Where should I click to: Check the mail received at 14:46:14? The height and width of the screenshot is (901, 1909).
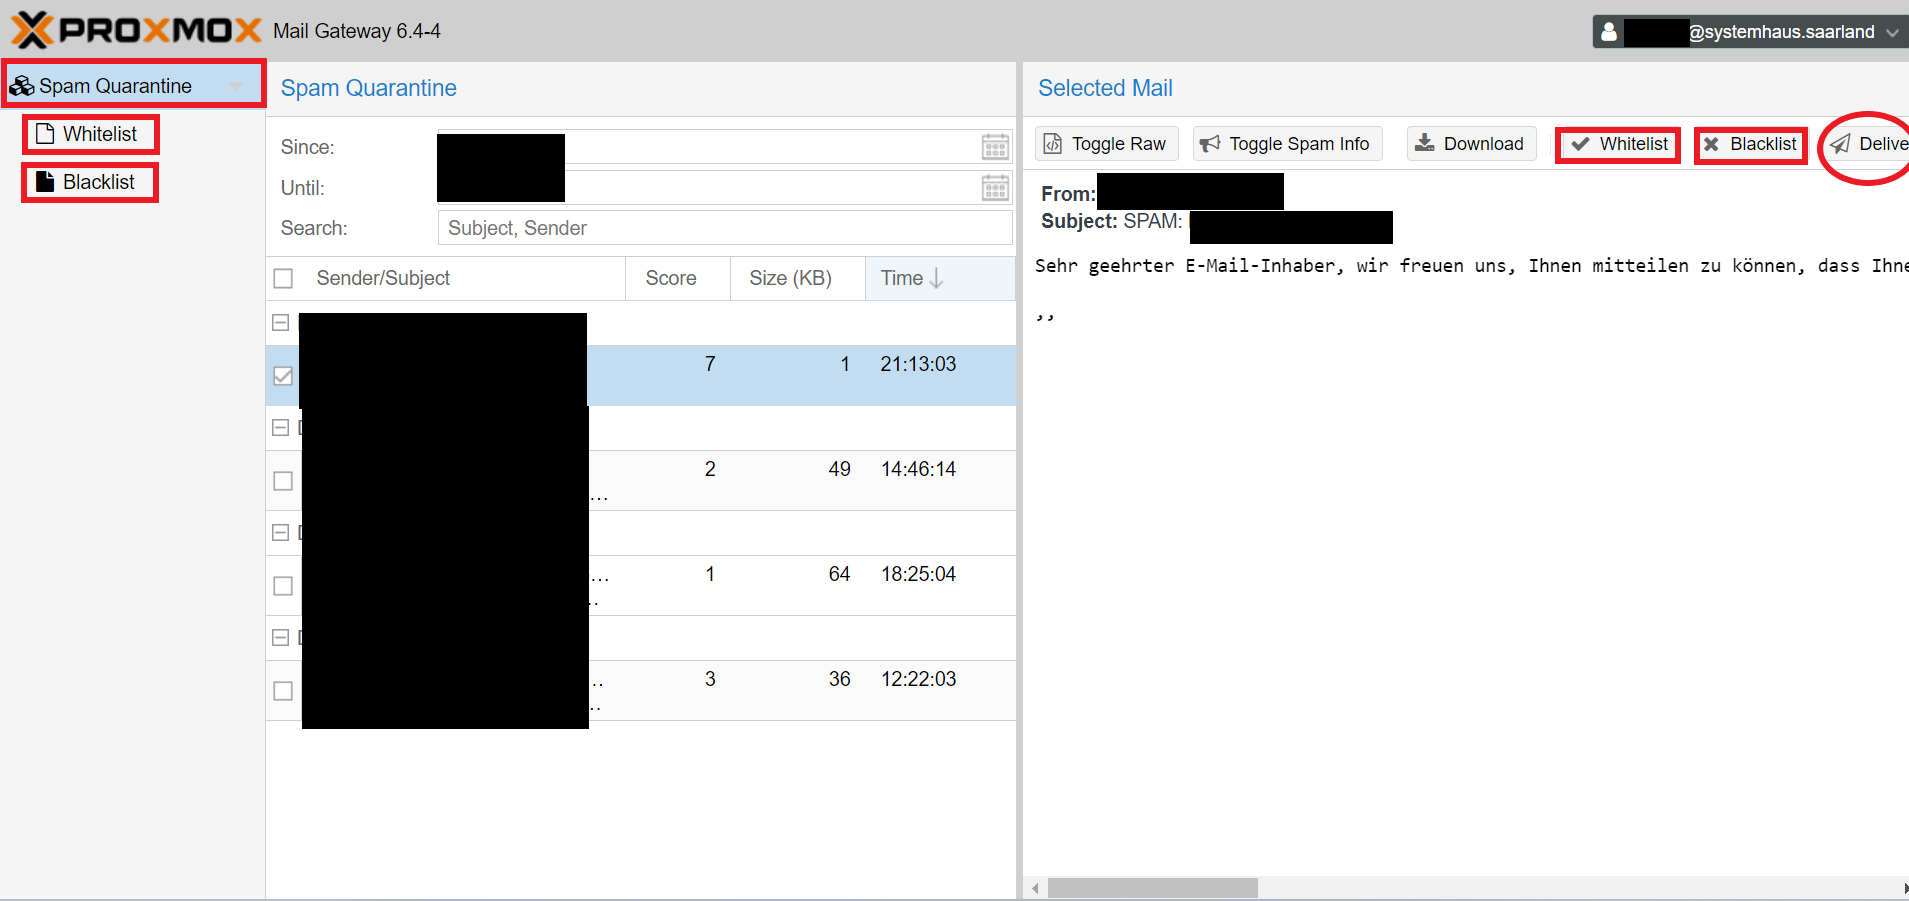(283, 481)
